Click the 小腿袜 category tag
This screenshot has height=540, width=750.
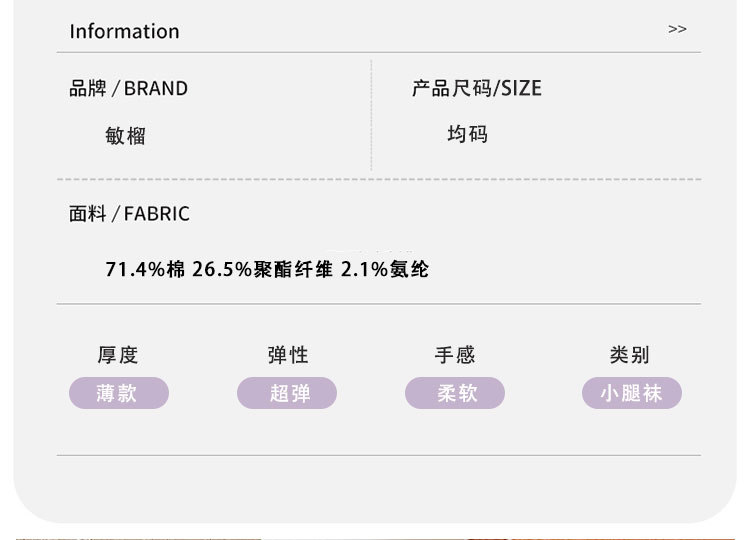pos(631,393)
